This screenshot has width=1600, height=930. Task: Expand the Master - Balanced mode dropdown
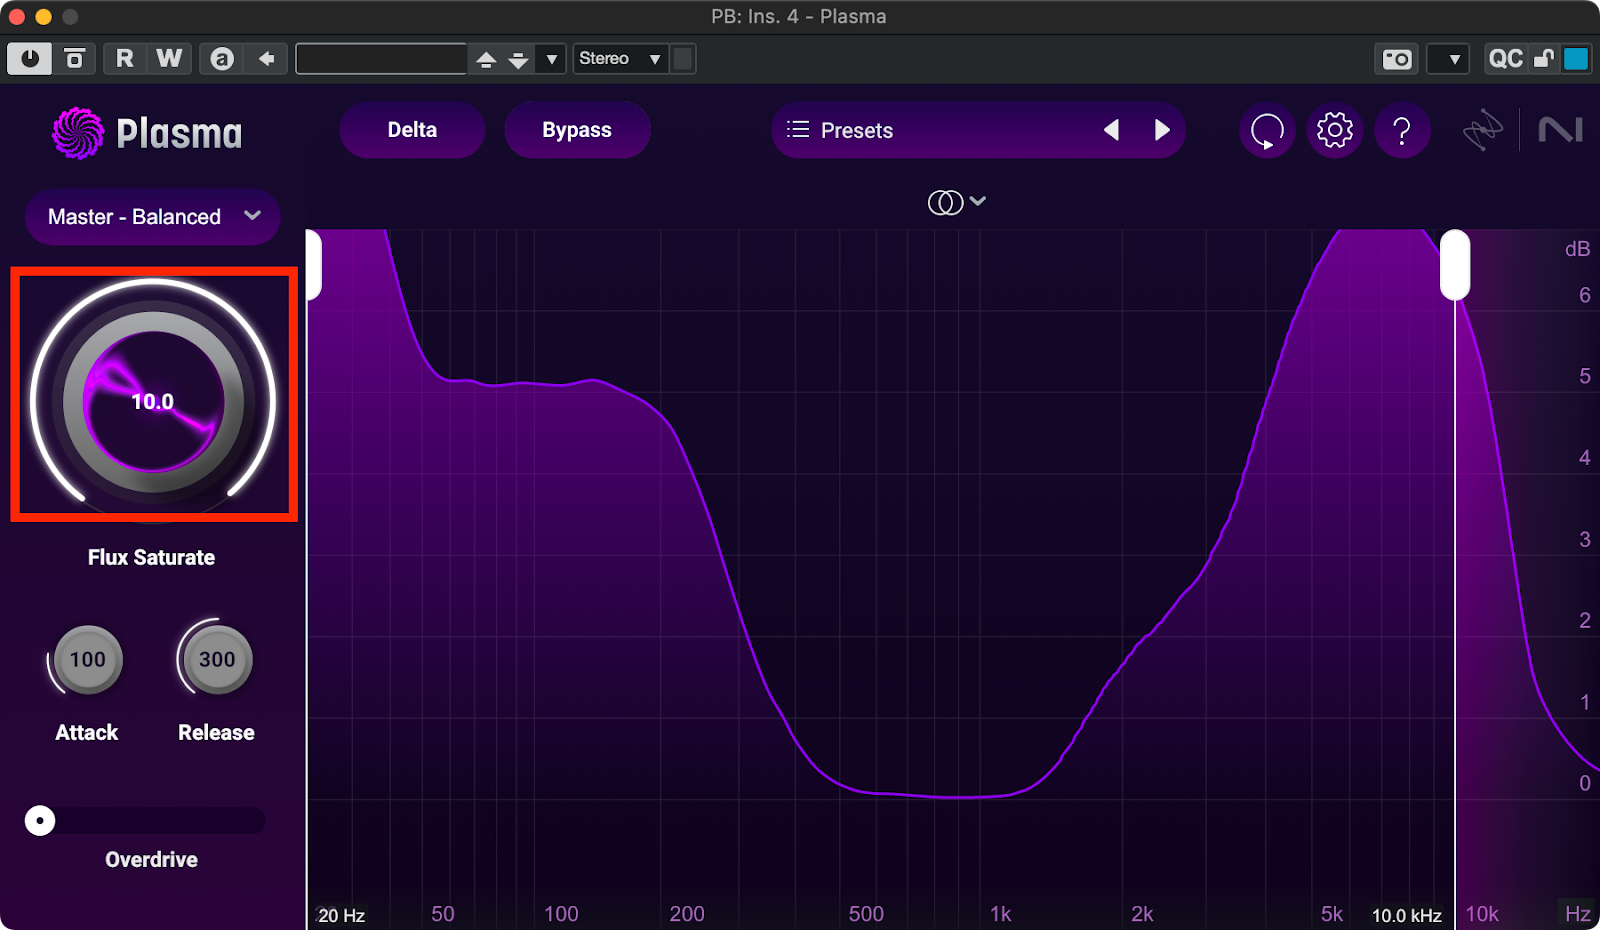pos(153,217)
